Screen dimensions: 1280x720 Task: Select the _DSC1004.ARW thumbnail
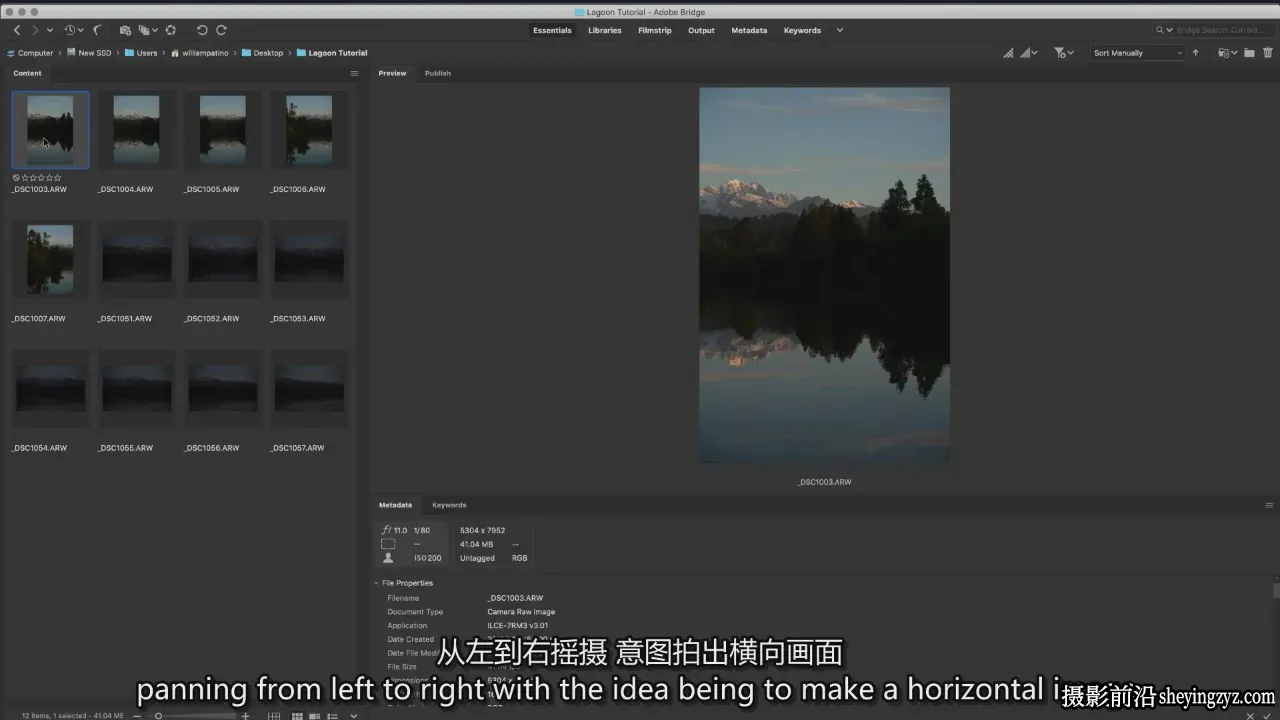pos(136,130)
